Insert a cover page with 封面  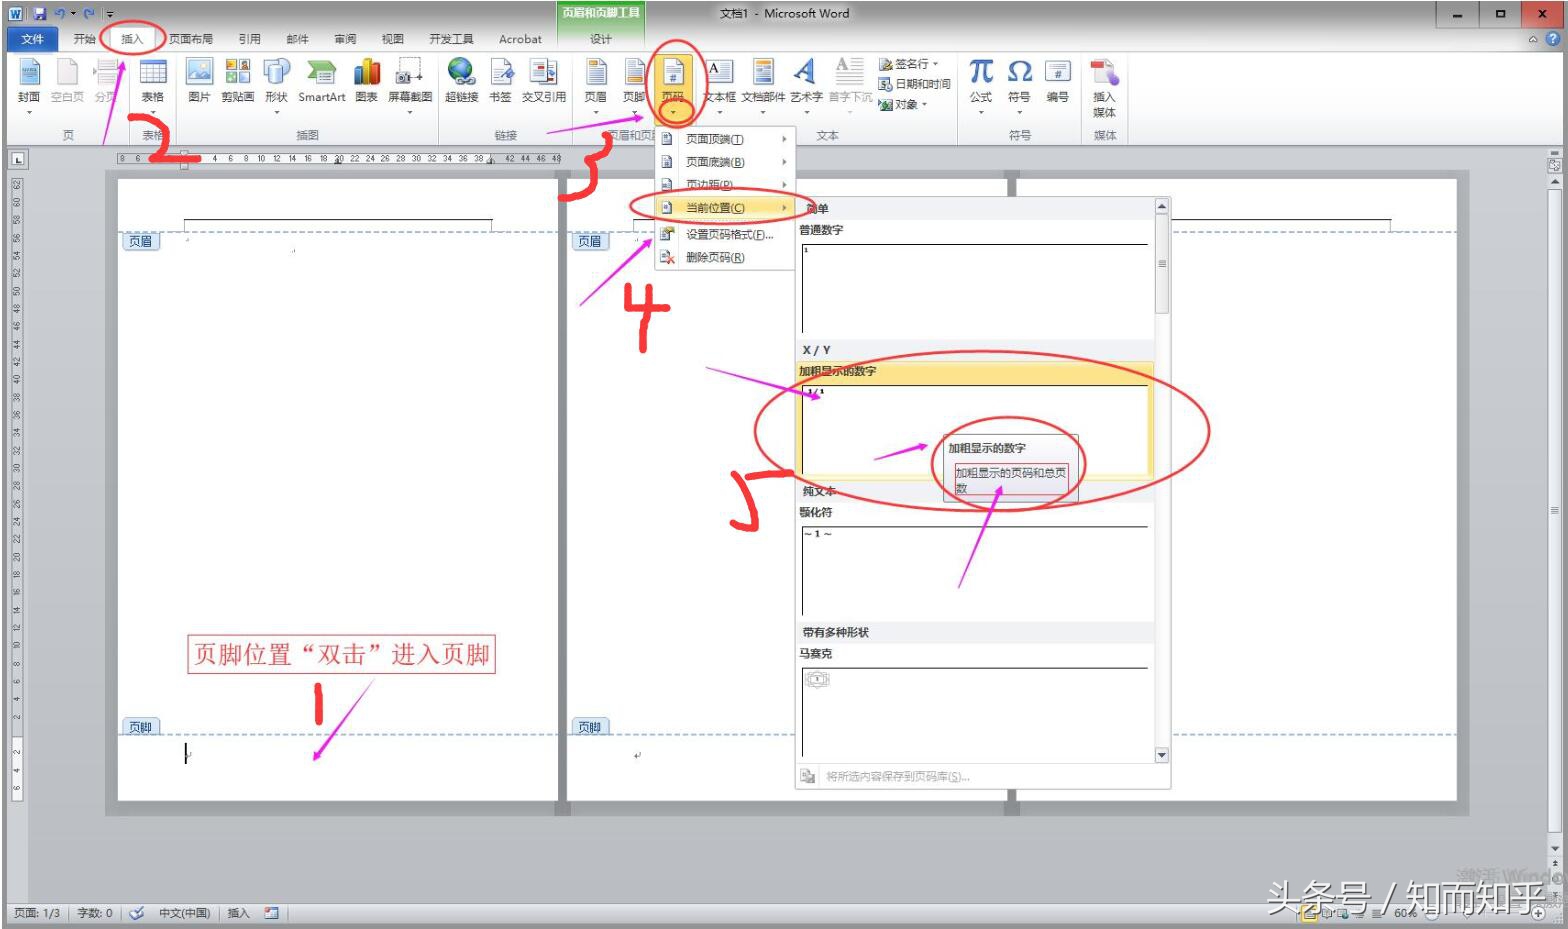[x=29, y=85]
